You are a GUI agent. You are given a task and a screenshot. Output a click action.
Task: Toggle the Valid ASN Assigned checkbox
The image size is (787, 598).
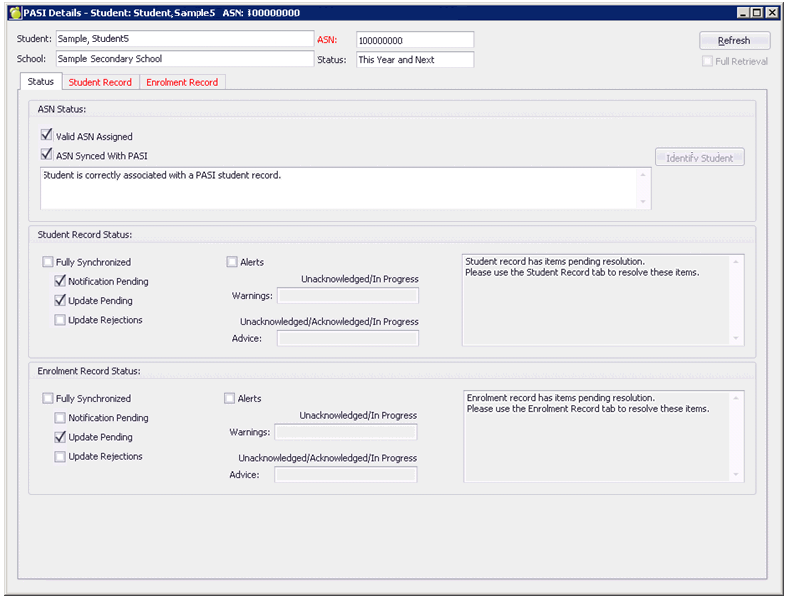coord(46,135)
